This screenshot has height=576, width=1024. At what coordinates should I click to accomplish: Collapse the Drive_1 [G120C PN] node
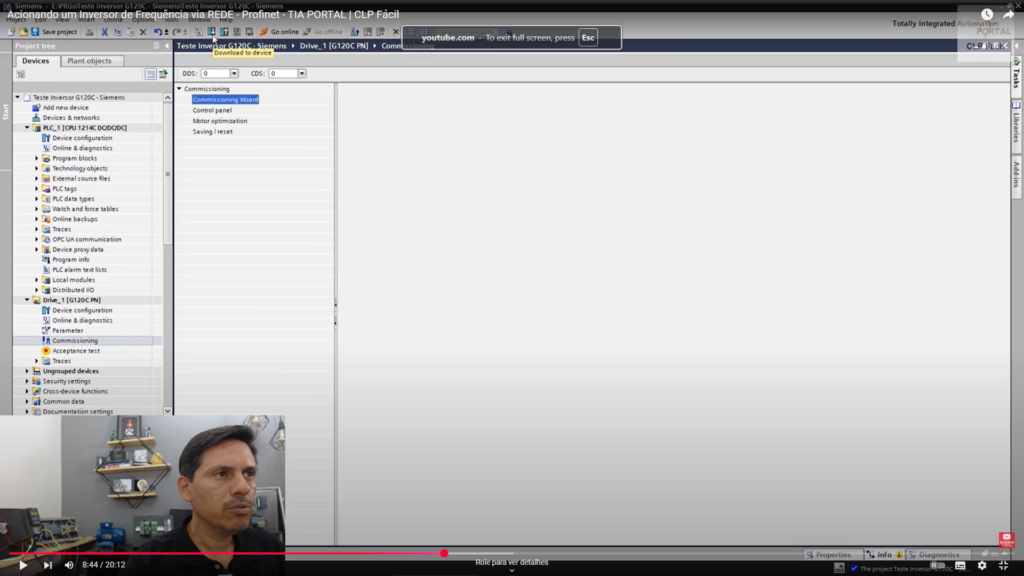point(27,300)
